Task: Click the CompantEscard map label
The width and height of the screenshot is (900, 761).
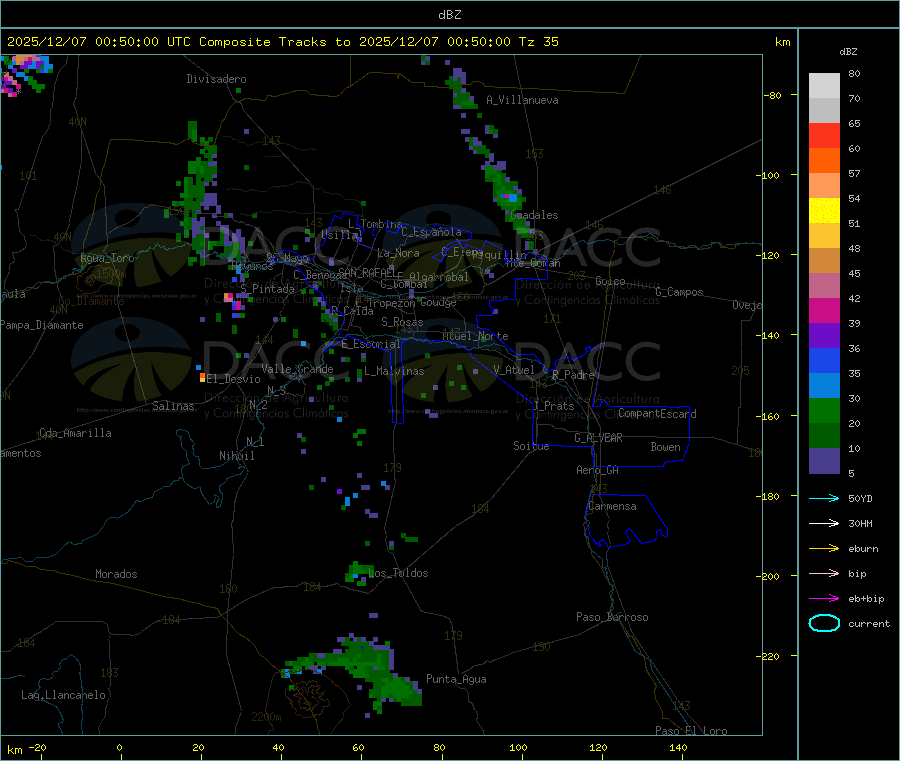Action: pos(657,413)
